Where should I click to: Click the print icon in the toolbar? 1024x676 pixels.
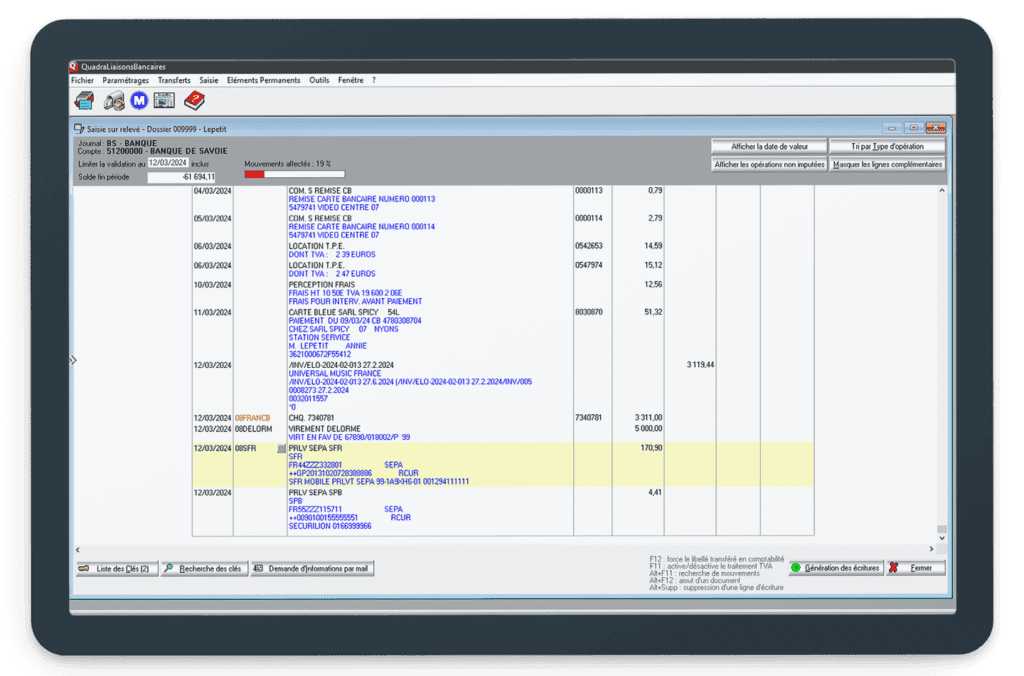pos(84,100)
